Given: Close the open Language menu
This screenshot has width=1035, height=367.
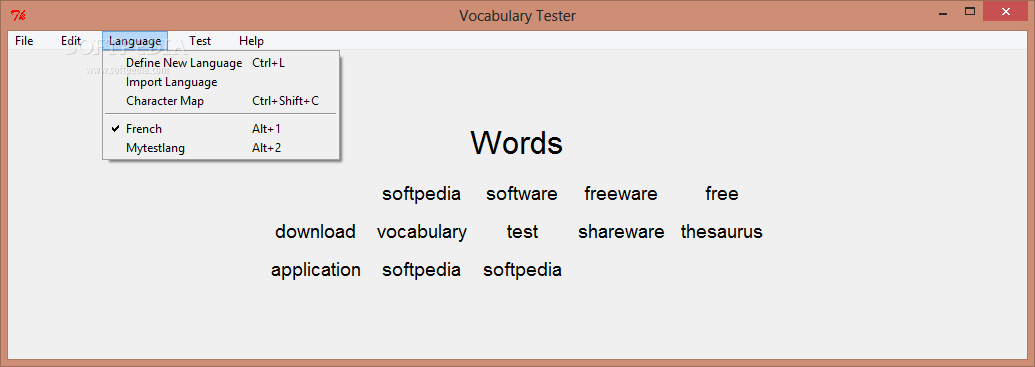Looking at the screenshot, I should 135,41.
